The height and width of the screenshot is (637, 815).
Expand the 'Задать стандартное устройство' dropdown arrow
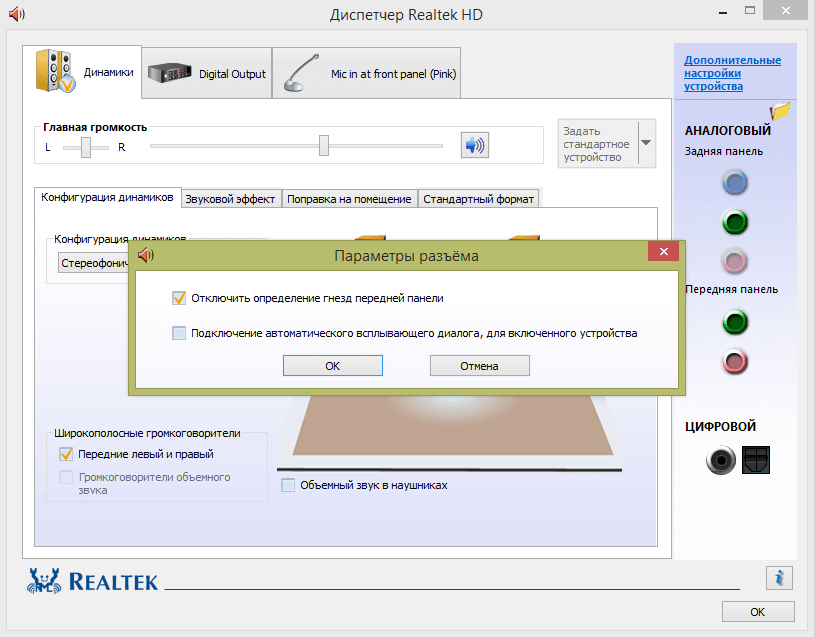coord(646,143)
